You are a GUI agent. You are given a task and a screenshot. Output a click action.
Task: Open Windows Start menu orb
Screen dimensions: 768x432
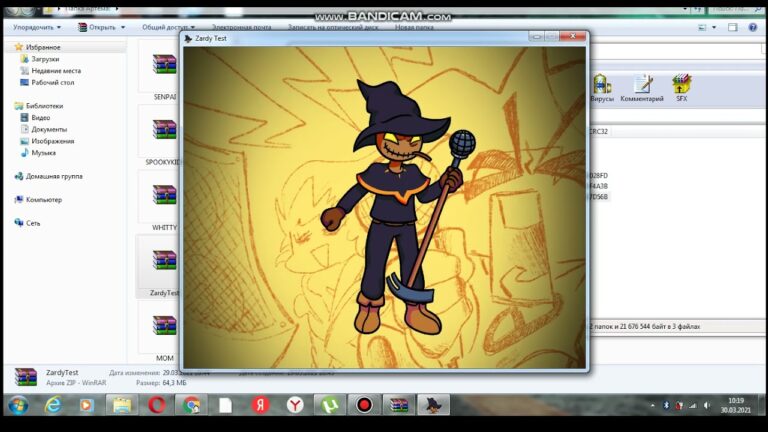[18, 405]
